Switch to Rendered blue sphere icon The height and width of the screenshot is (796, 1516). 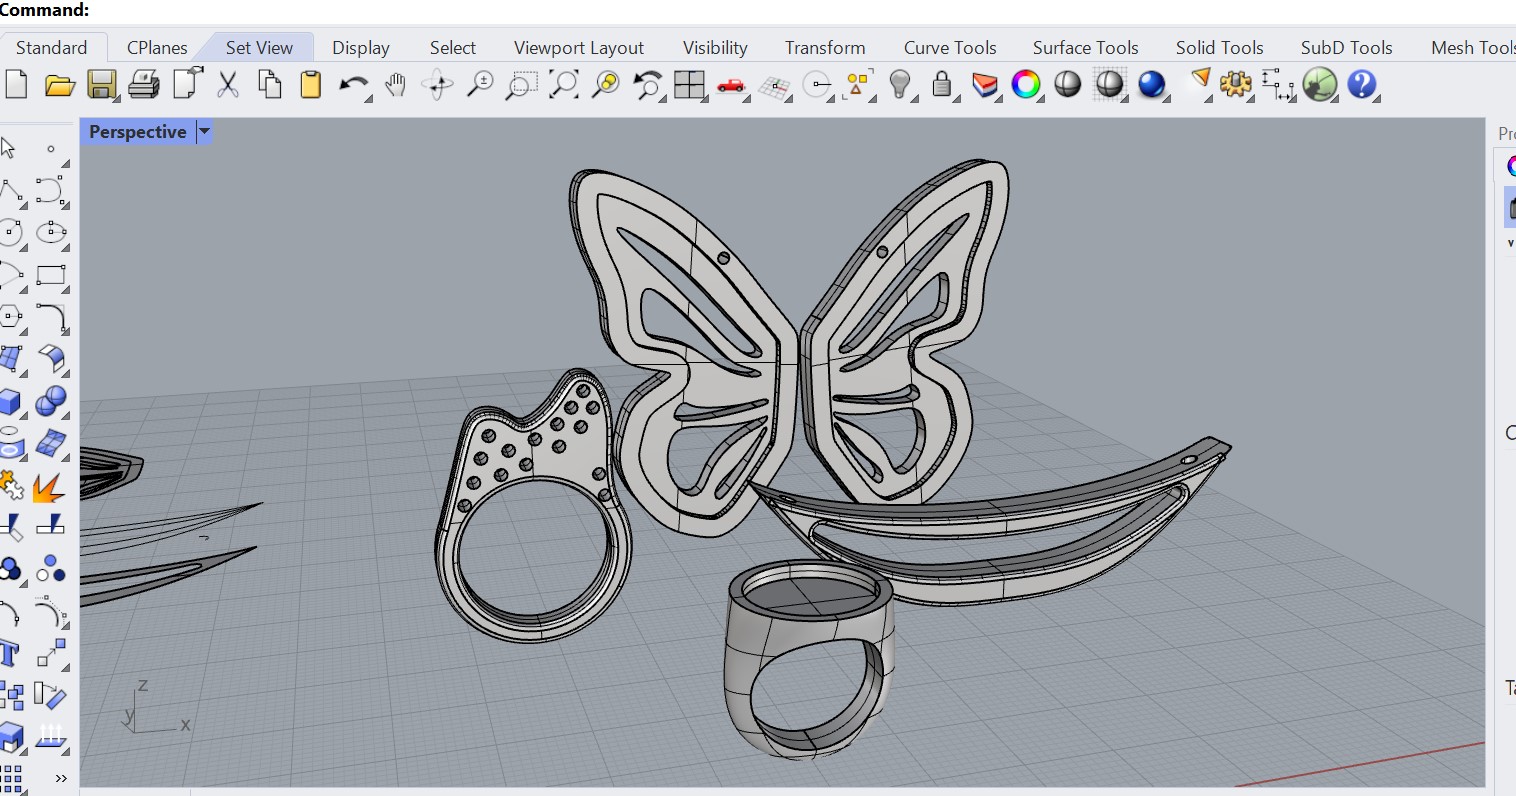[x=1152, y=85]
